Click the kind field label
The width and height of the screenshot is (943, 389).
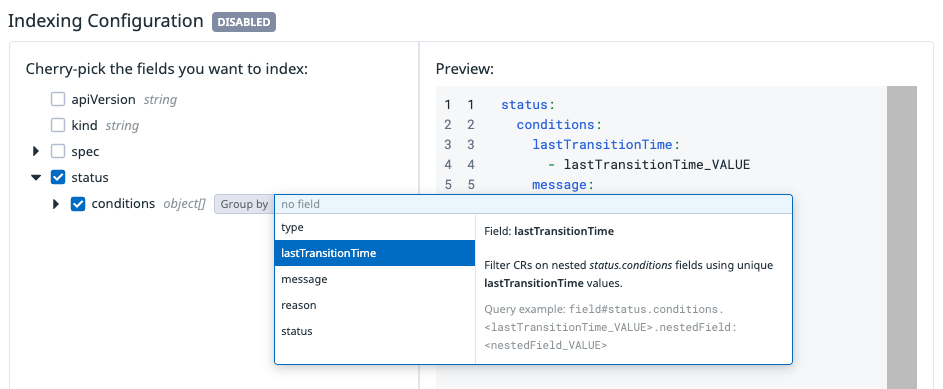[x=84, y=125]
